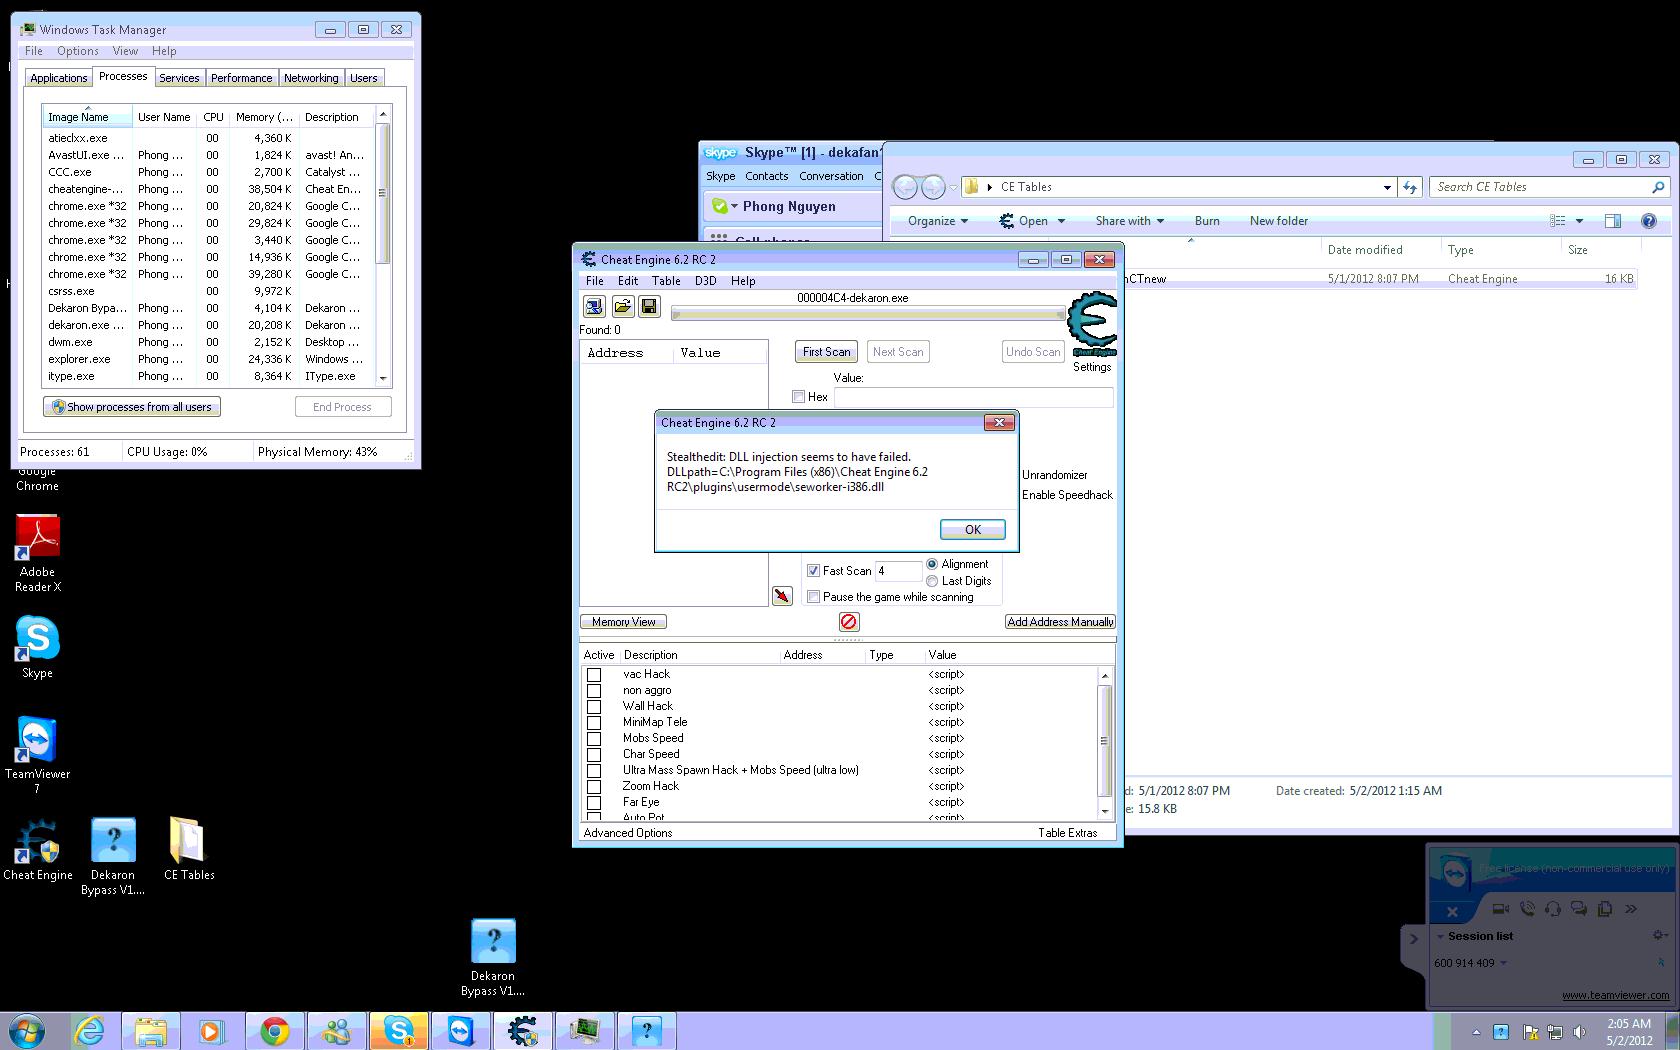Click TeamViewer panel double-arrow more icon
The height and width of the screenshot is (1050, 1680).
click(1631, 909)
